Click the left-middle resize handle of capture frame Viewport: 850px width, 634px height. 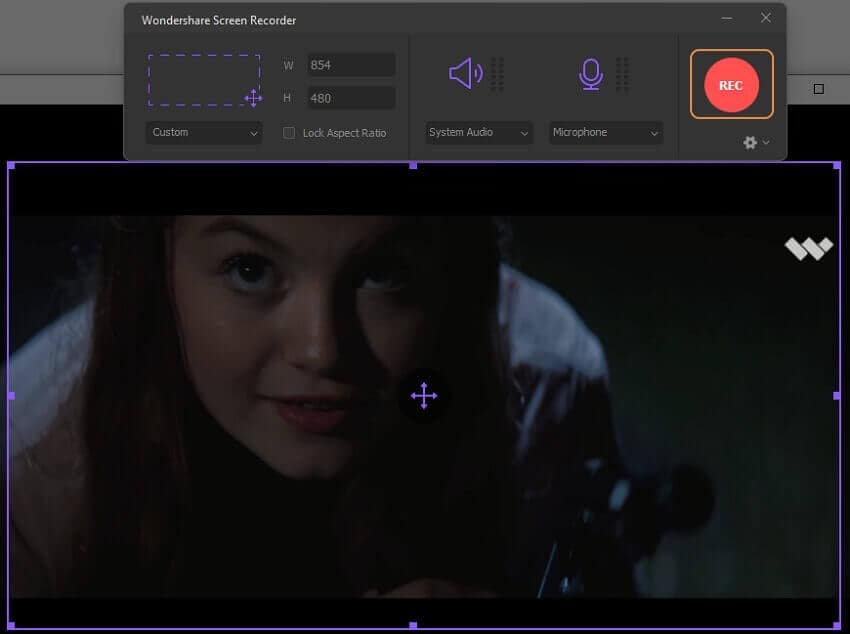pyautogui.click(x=11, y=396)
